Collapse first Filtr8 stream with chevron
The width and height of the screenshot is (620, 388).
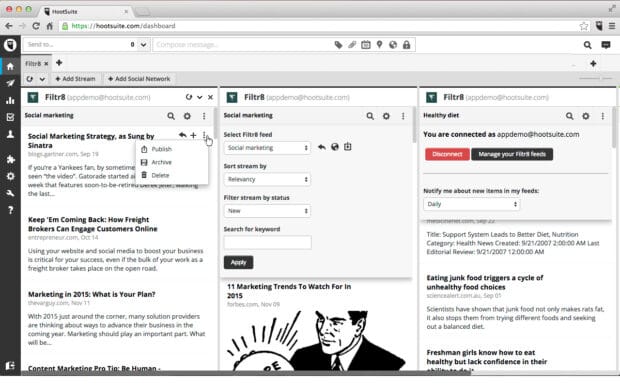click(x=200, y=97)
